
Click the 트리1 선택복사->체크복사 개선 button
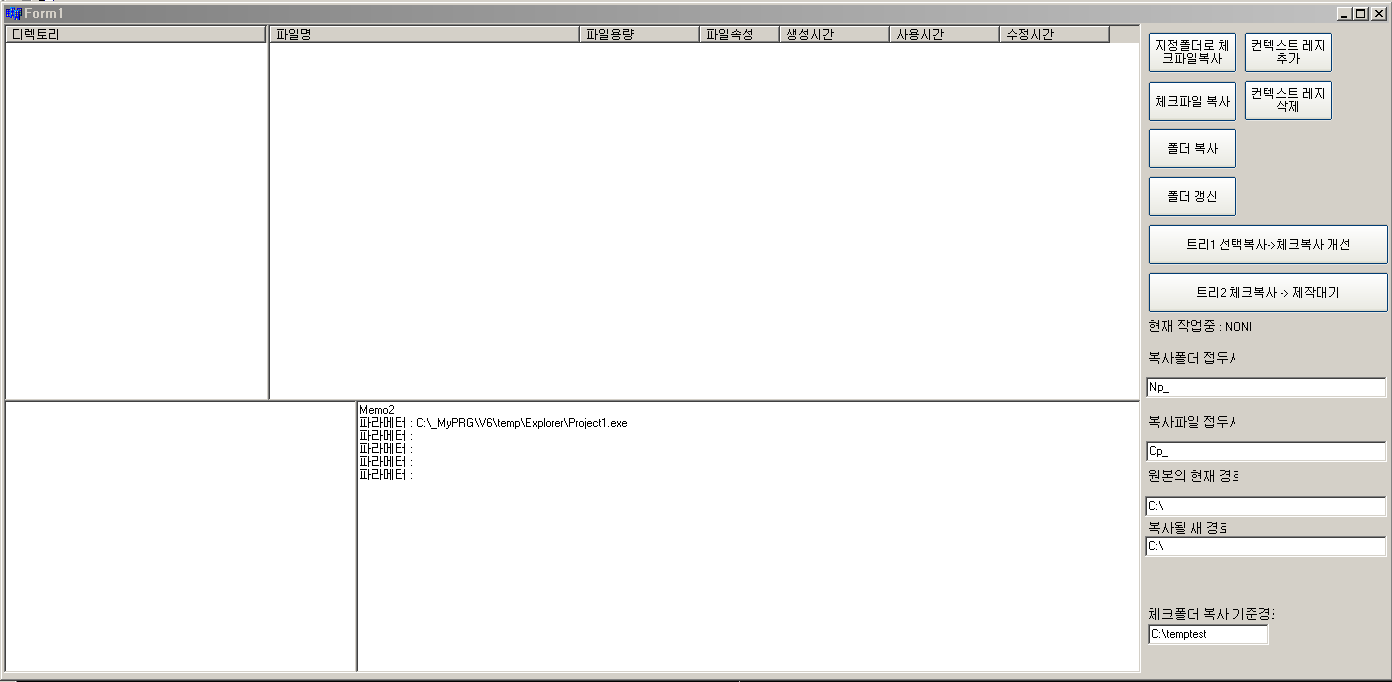(x=1268, y=244)
